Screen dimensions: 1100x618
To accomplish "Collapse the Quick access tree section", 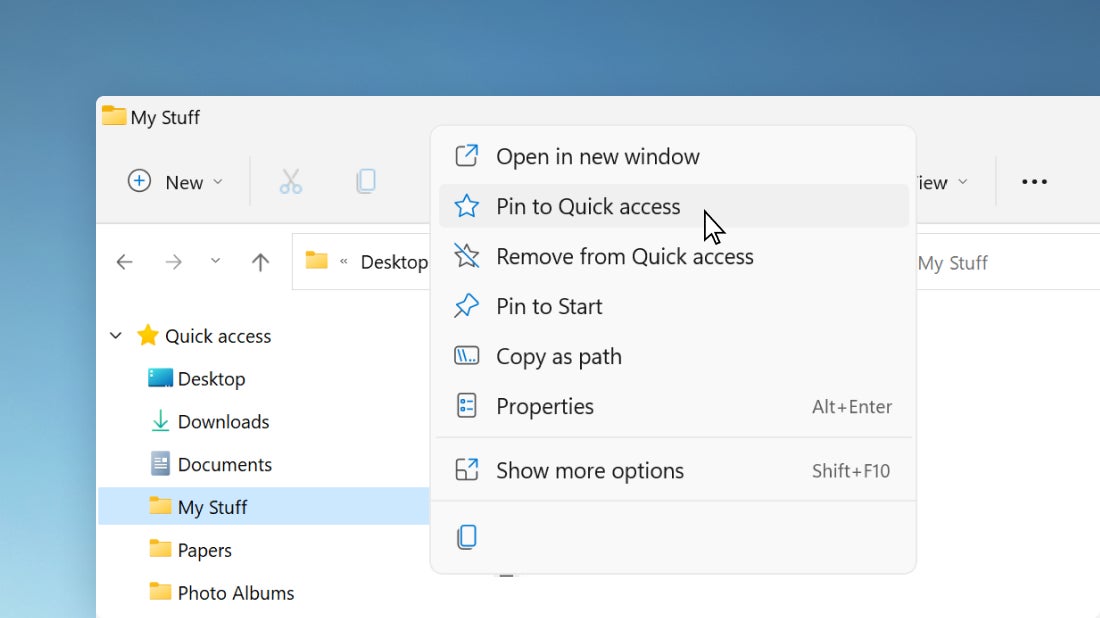I will [116, 336].
